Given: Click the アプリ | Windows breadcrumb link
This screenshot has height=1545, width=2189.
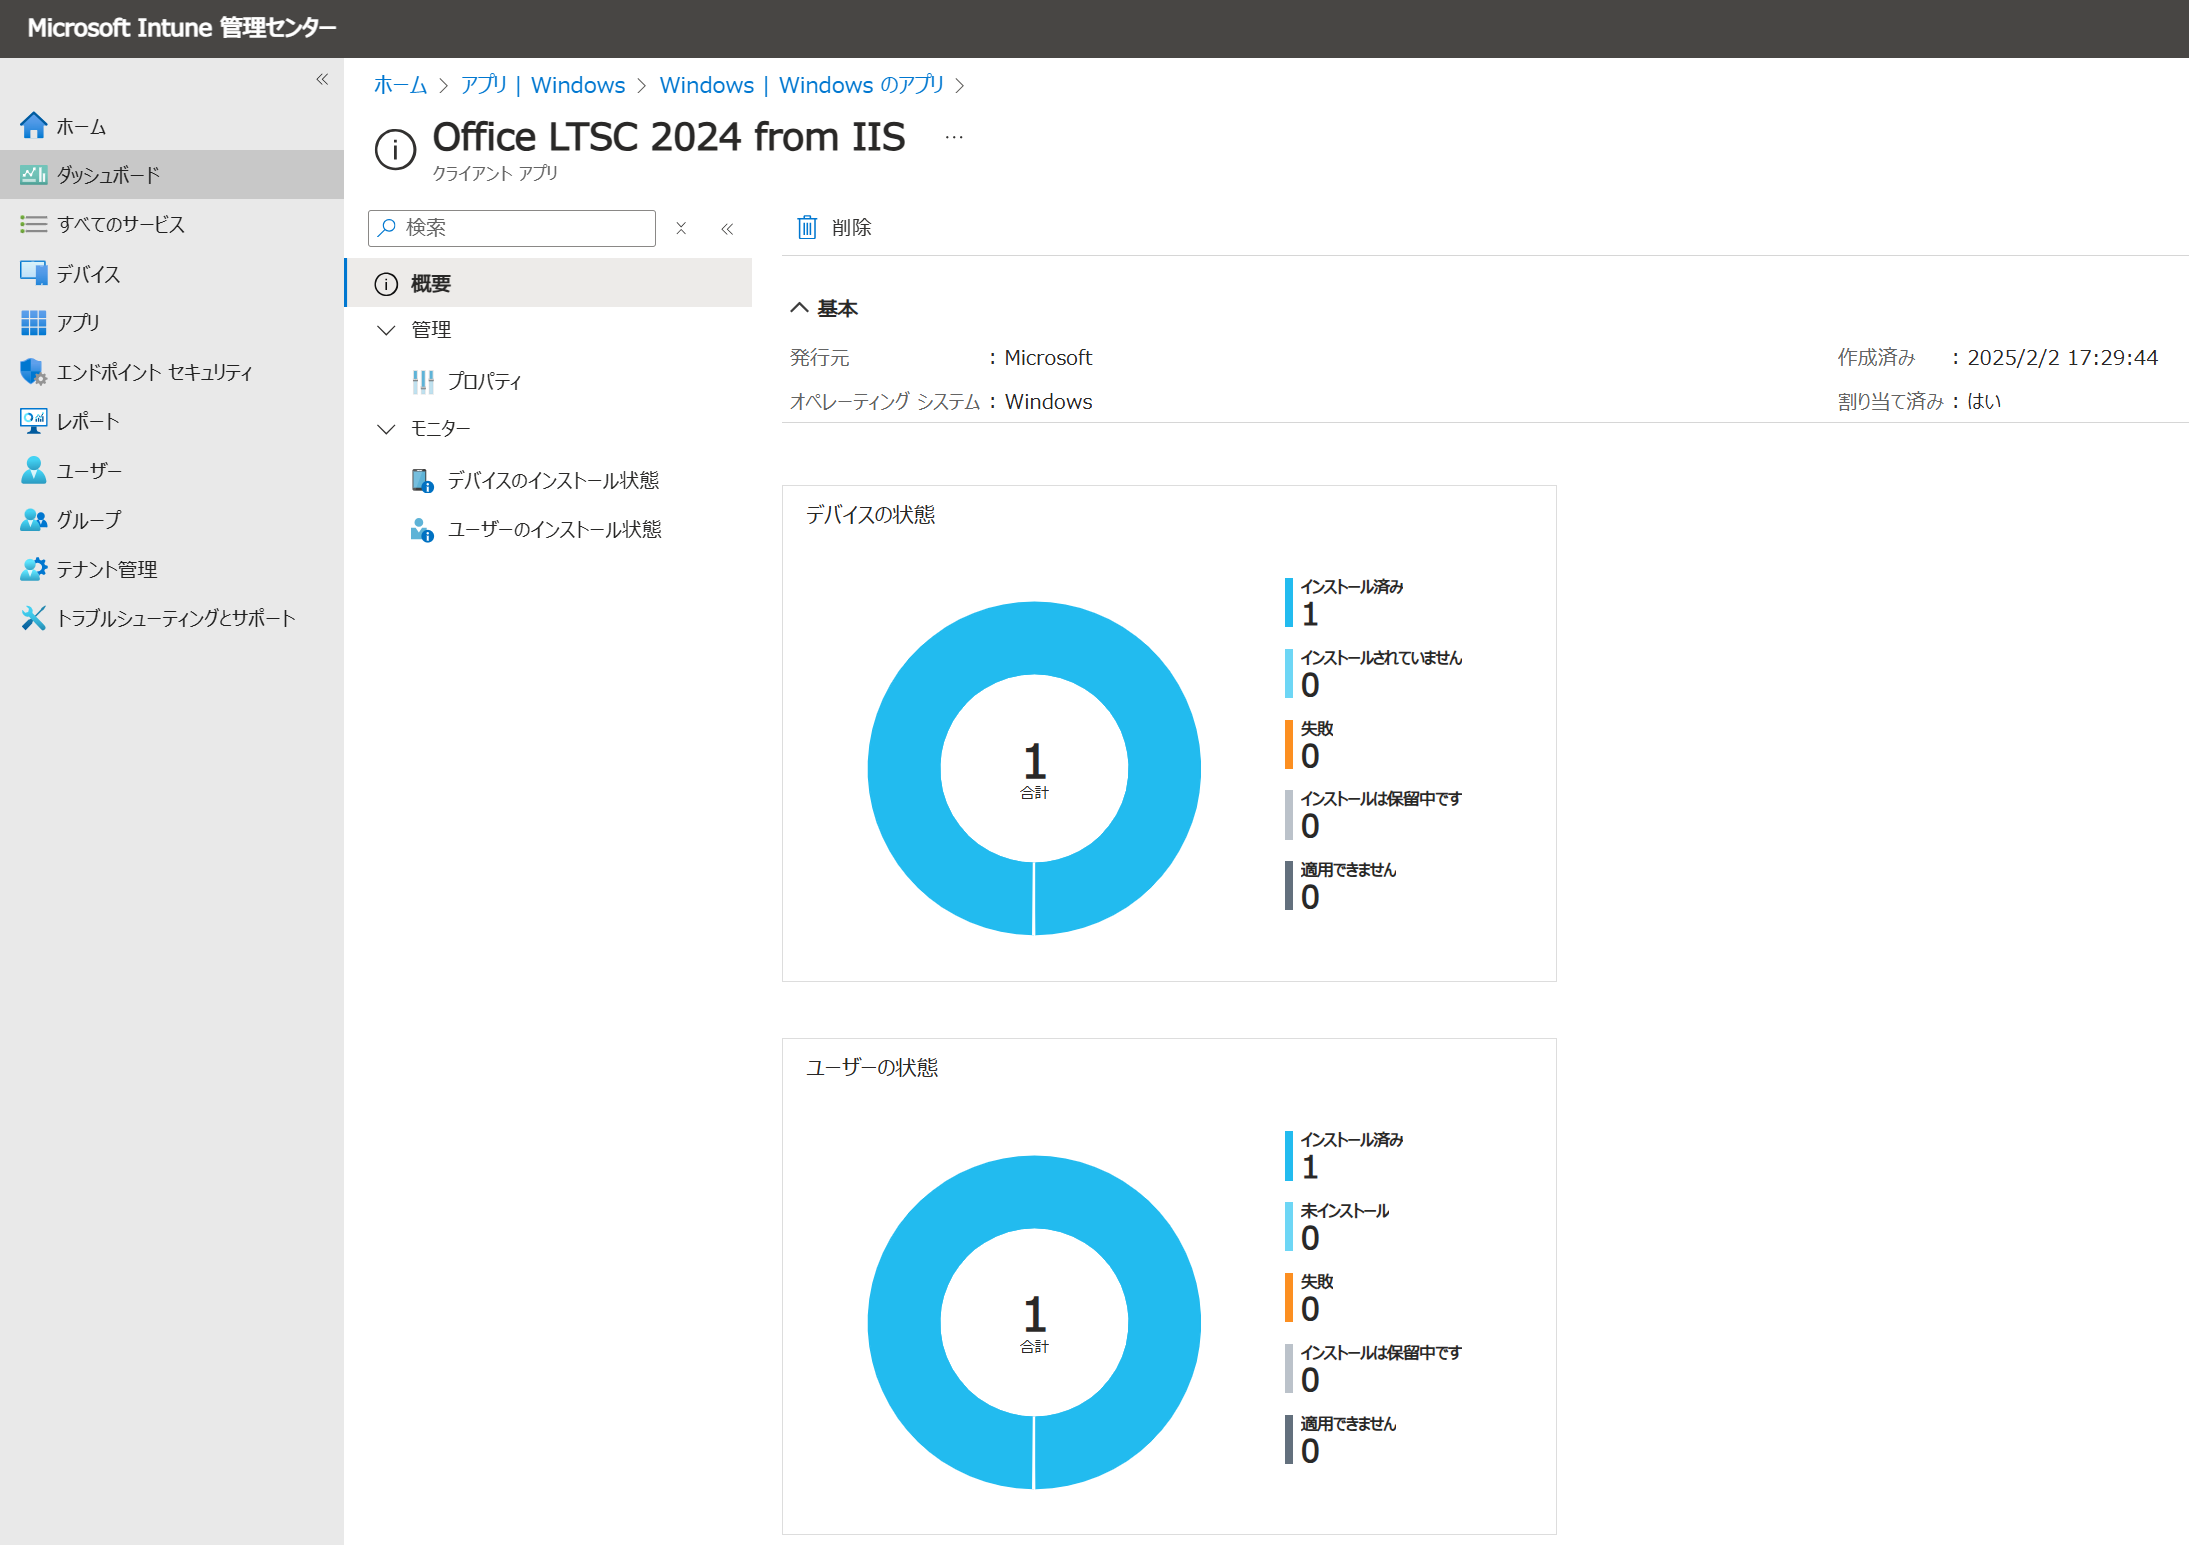Looking at the screenshot, I should (x=542, y=85).
